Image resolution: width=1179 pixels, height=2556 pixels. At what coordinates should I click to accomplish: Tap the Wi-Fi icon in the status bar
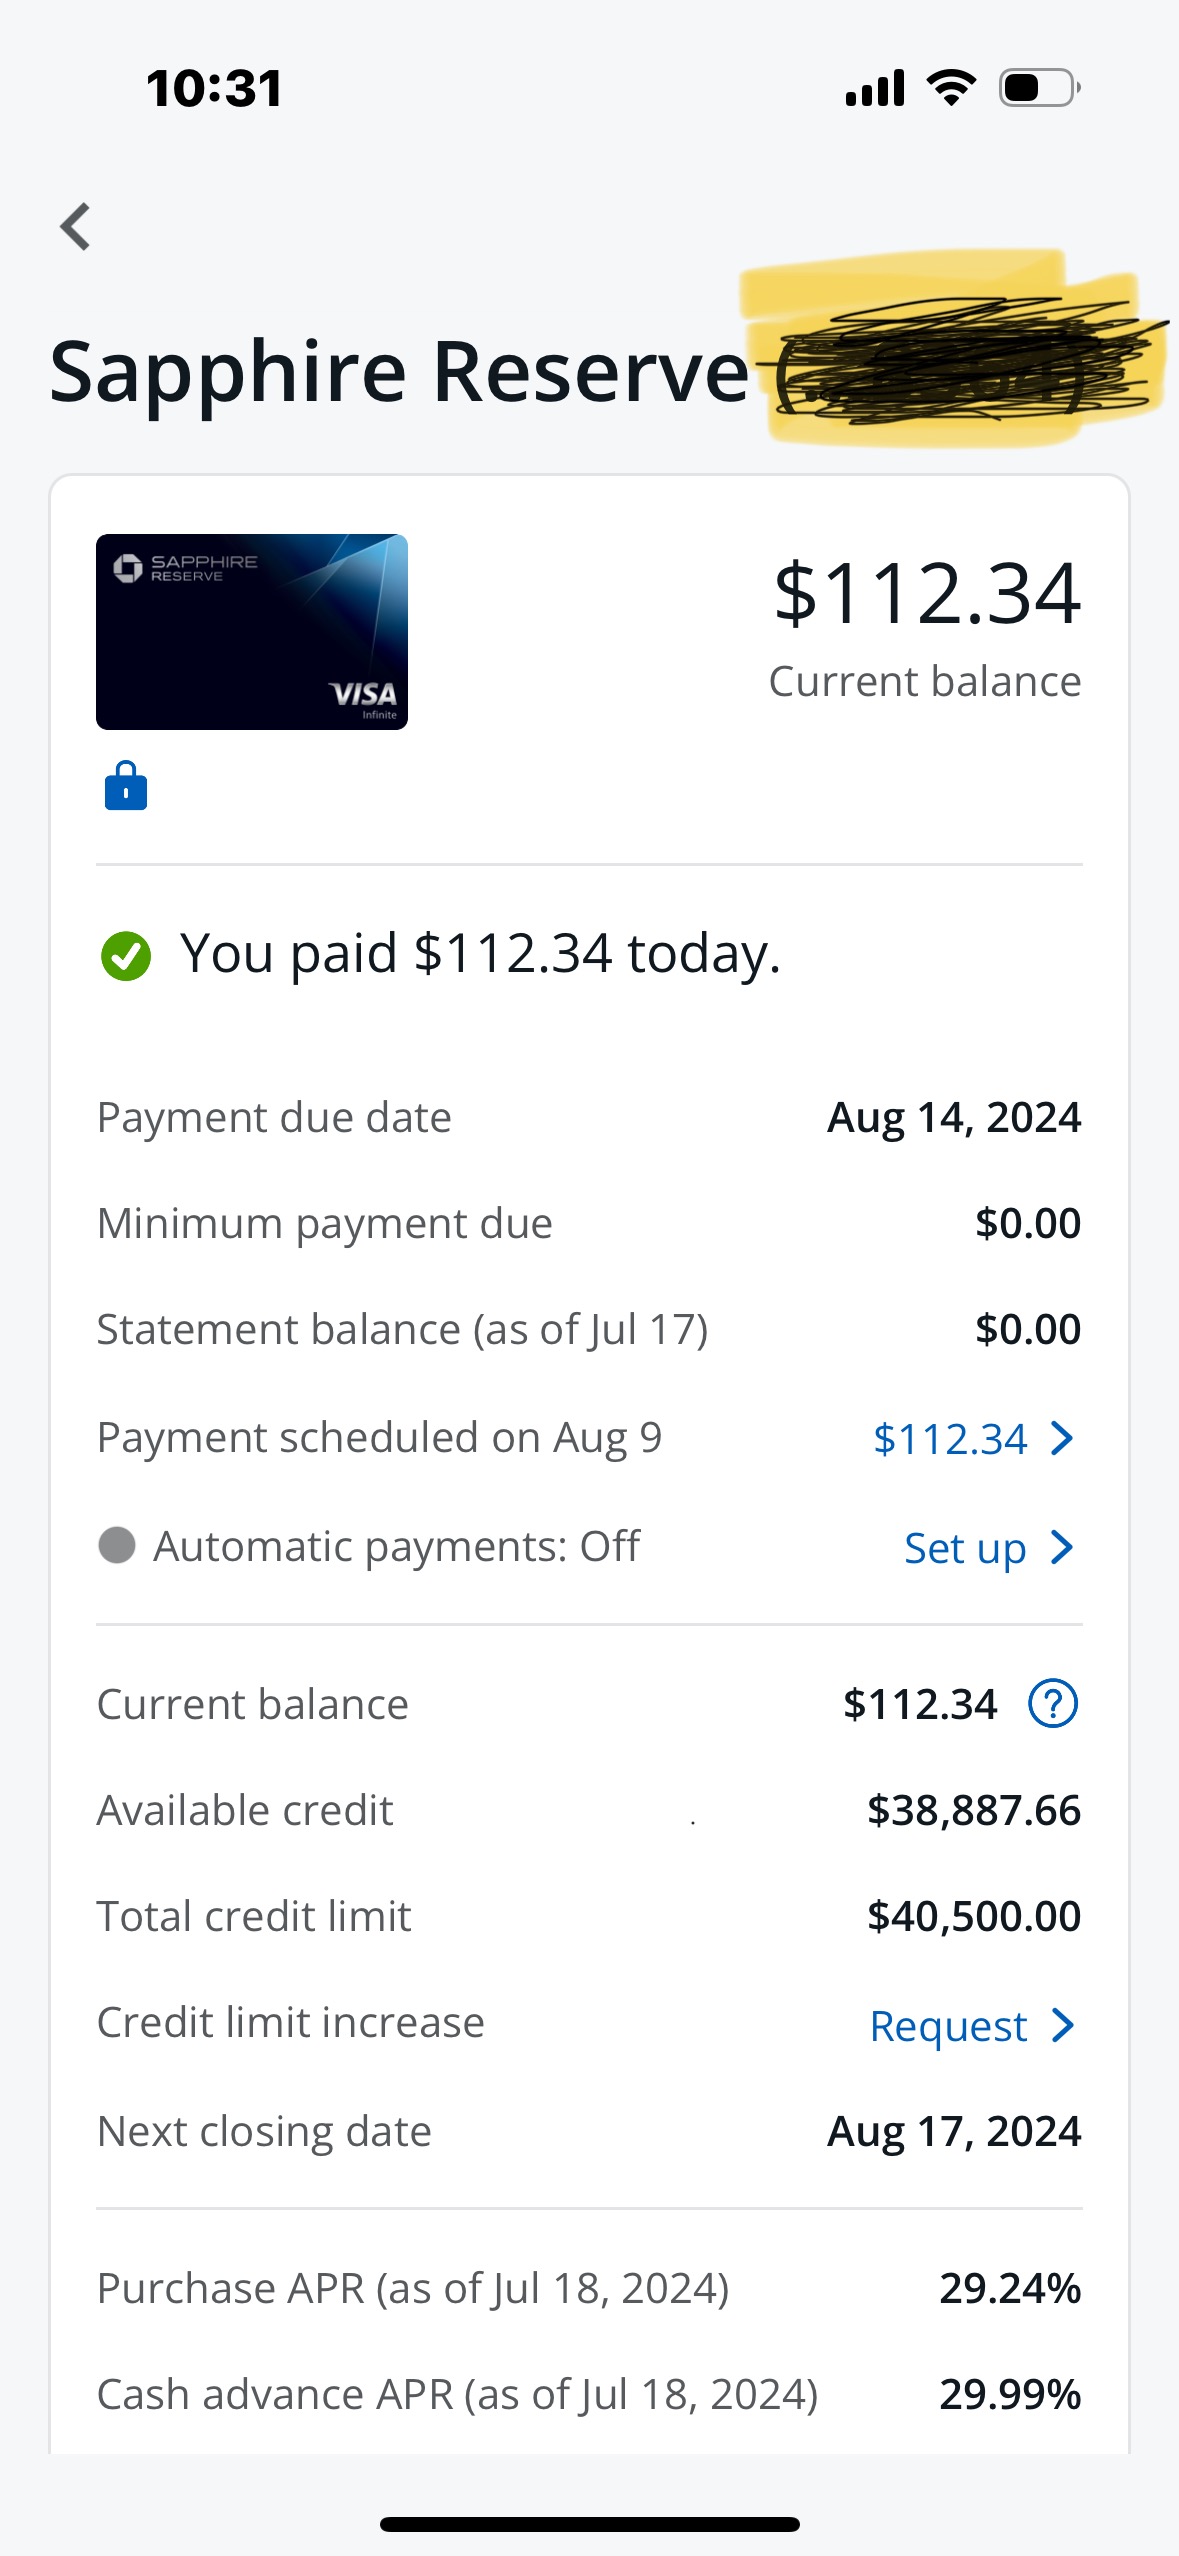coord(948,88)
